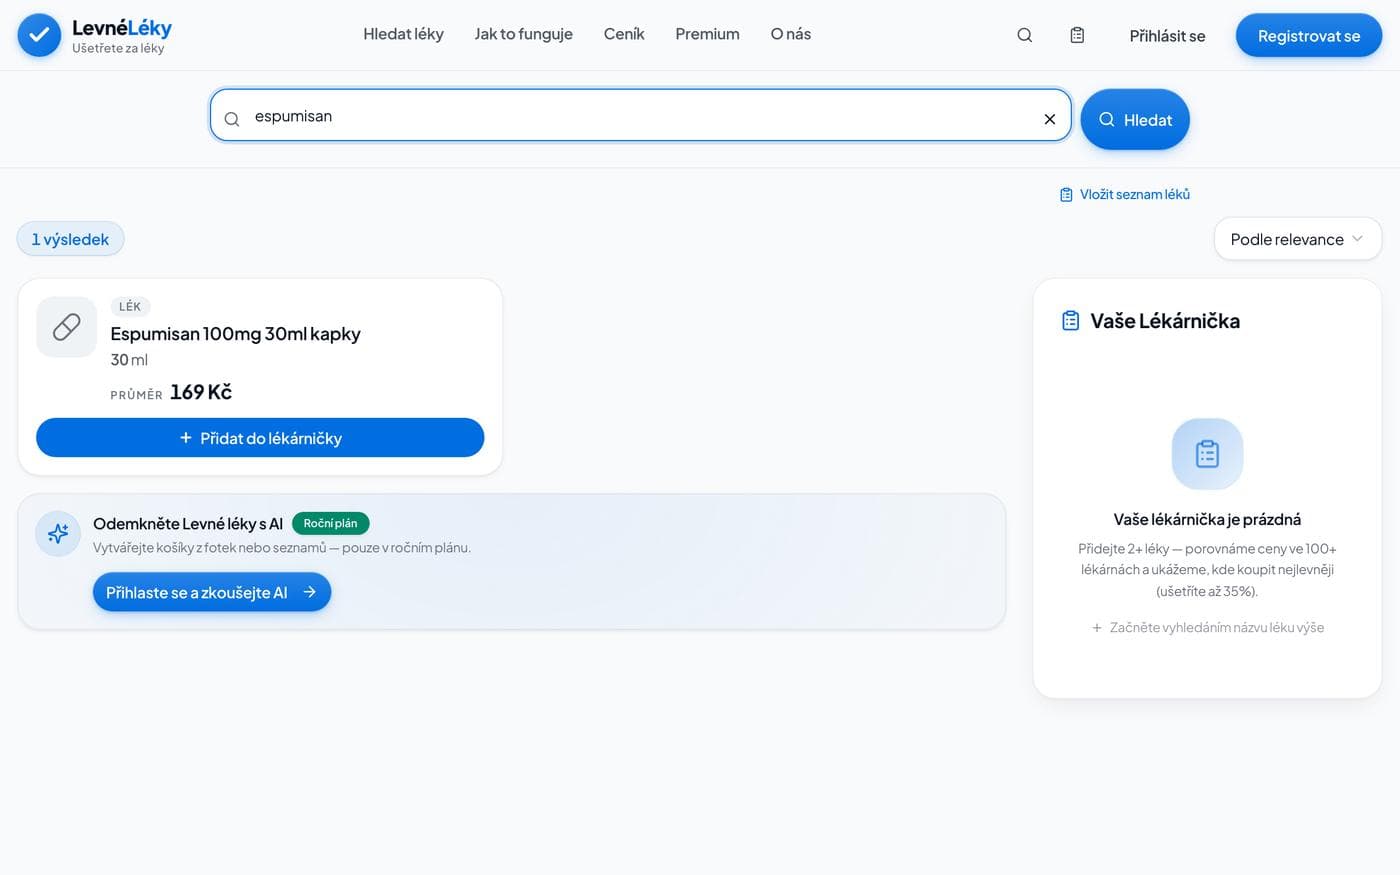Screen dimensions: 1400x875
Task: Click the pill icon on the Espumisan card
Action: point(67,327)
